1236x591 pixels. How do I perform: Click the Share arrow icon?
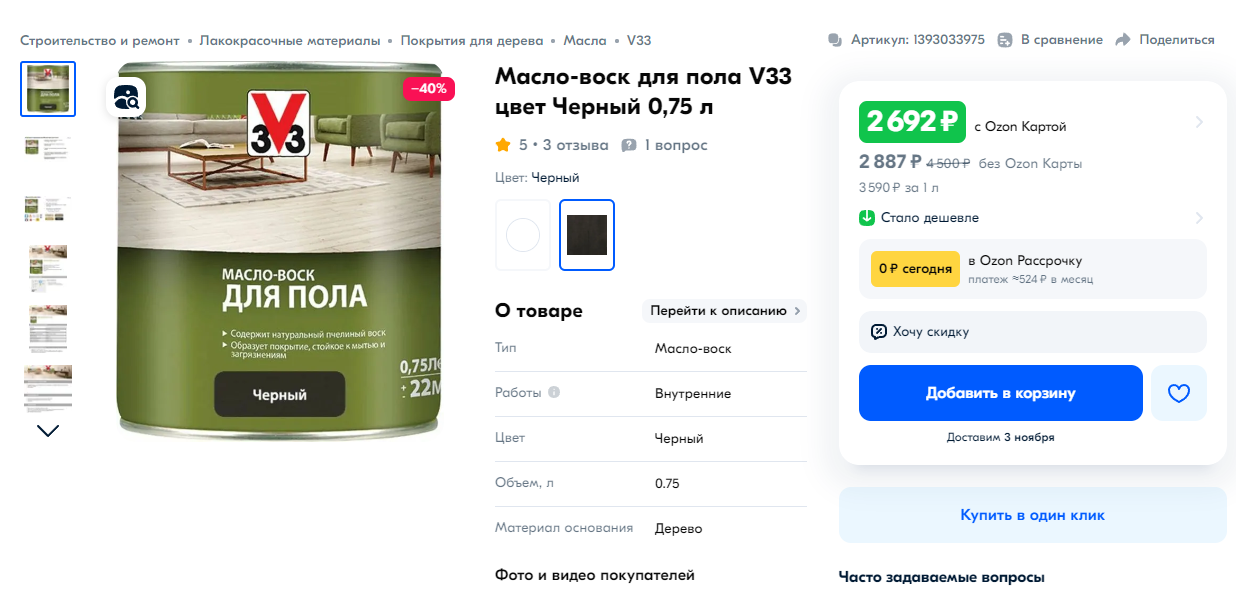(x=1123, y=40)
